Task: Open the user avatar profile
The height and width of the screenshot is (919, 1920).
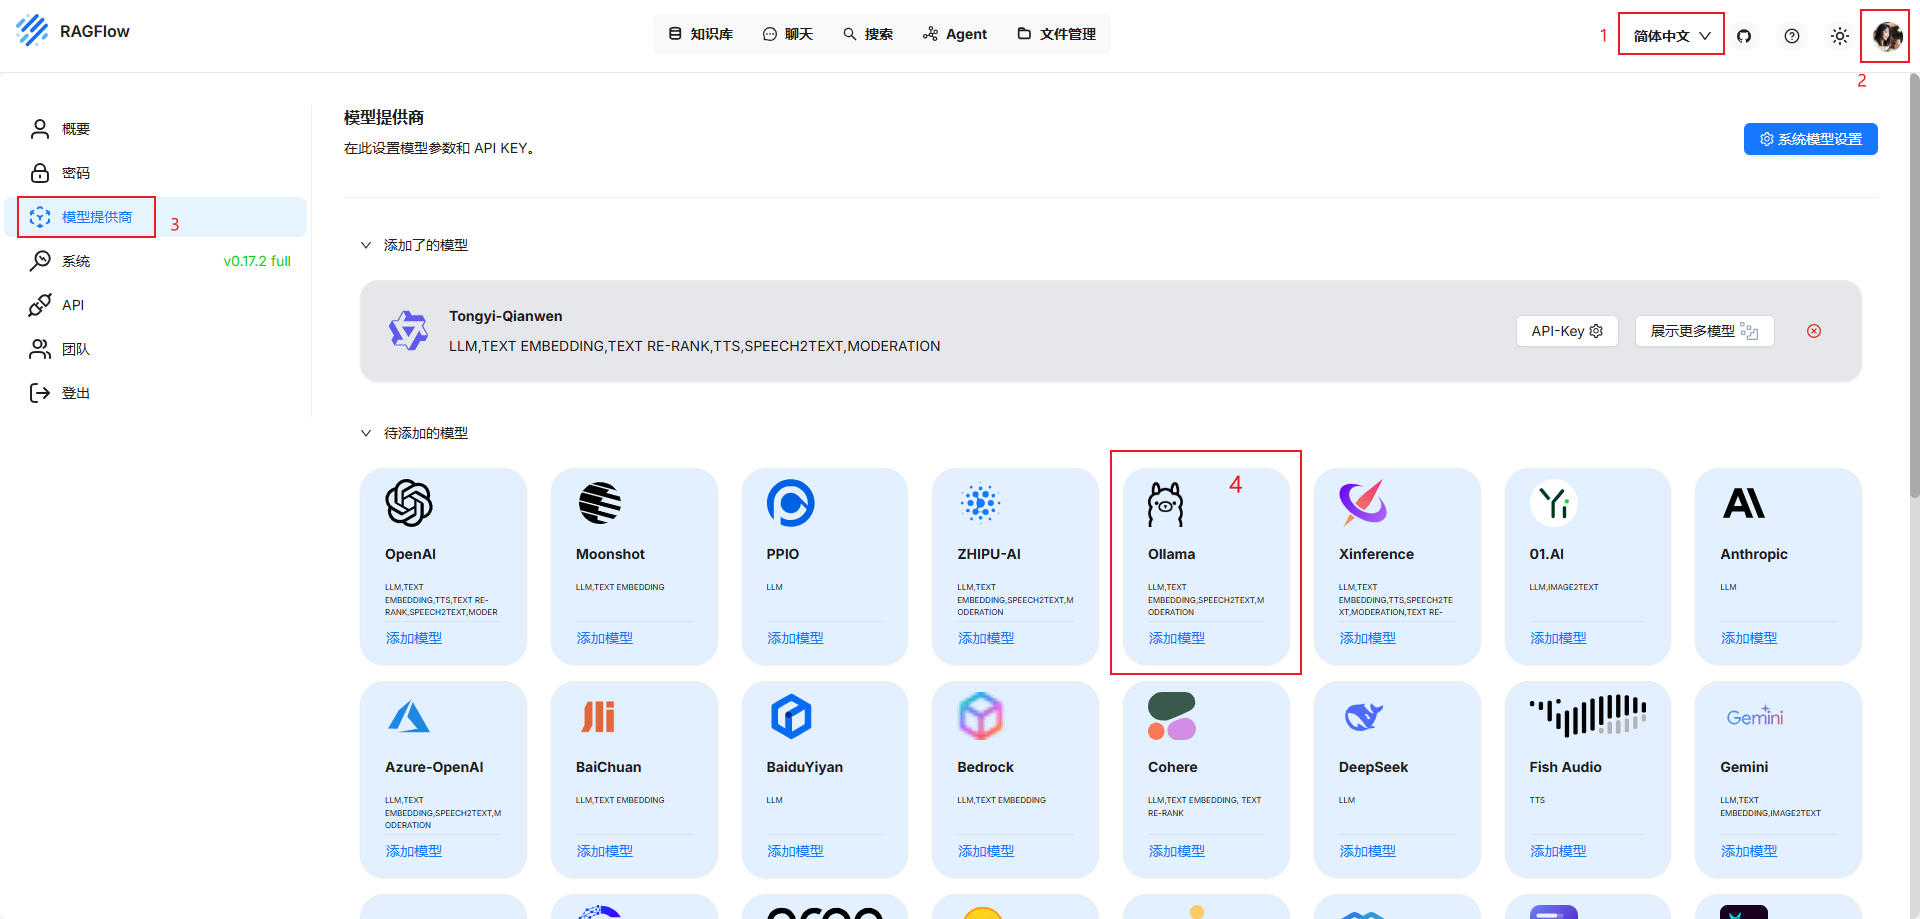Action: tap(1887, 36)
